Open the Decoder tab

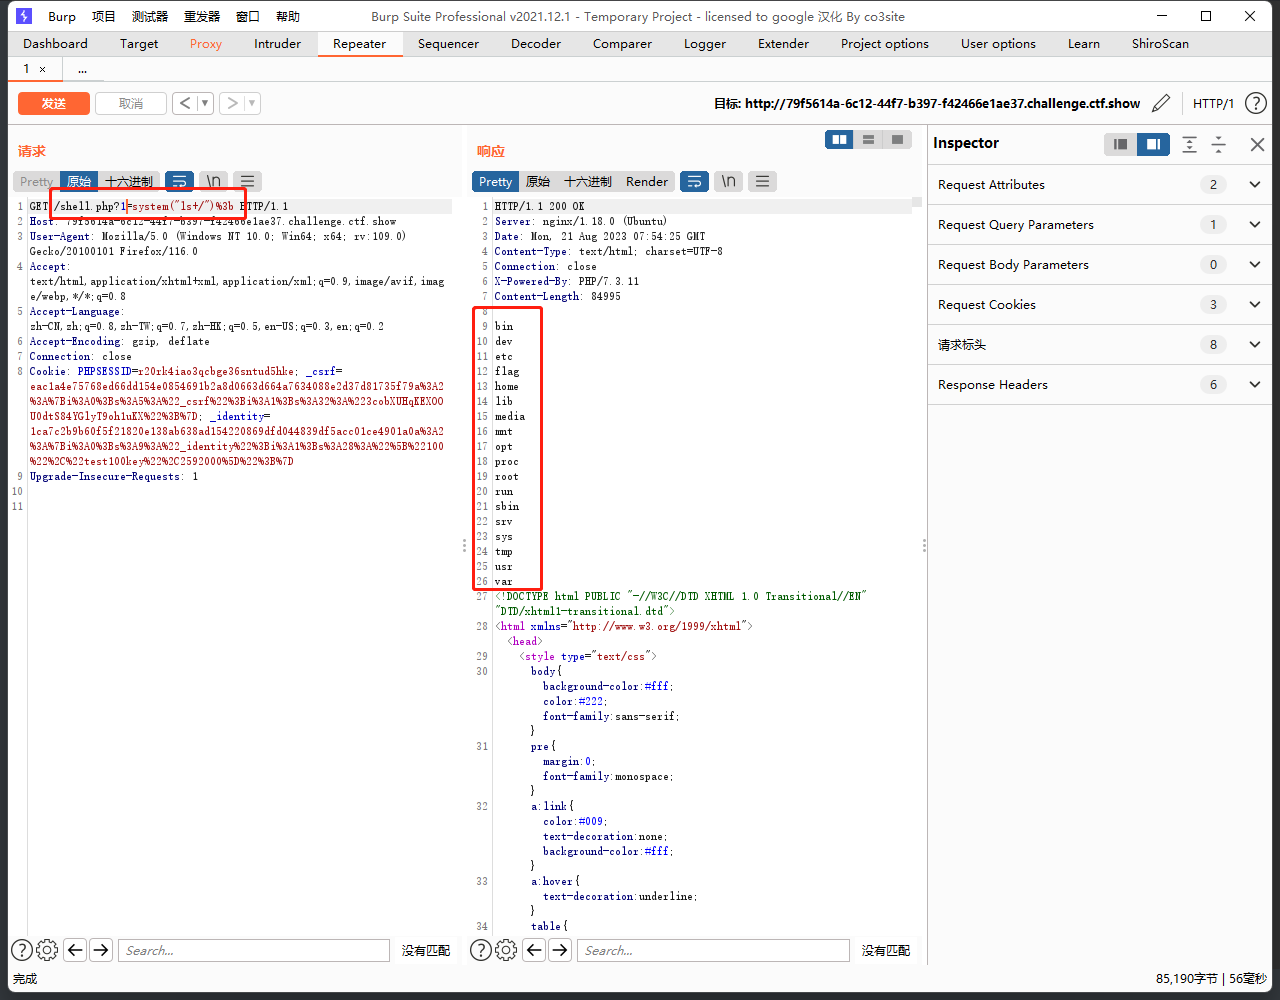[x=536, y=43]
